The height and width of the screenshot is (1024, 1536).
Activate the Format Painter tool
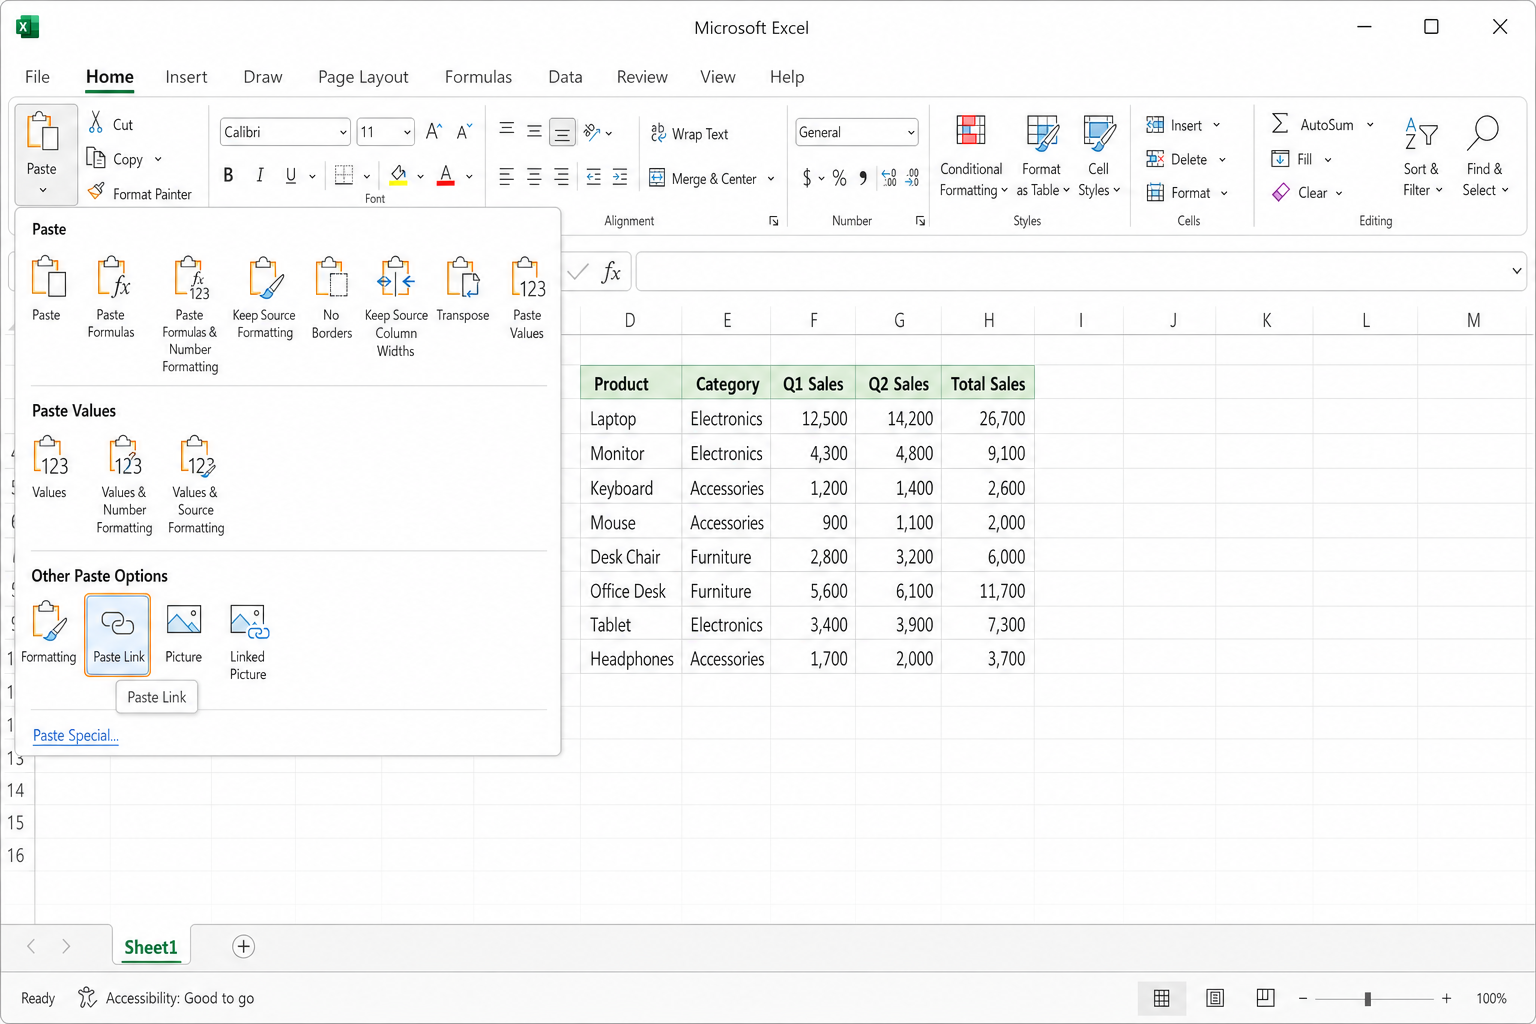[140, 193]
